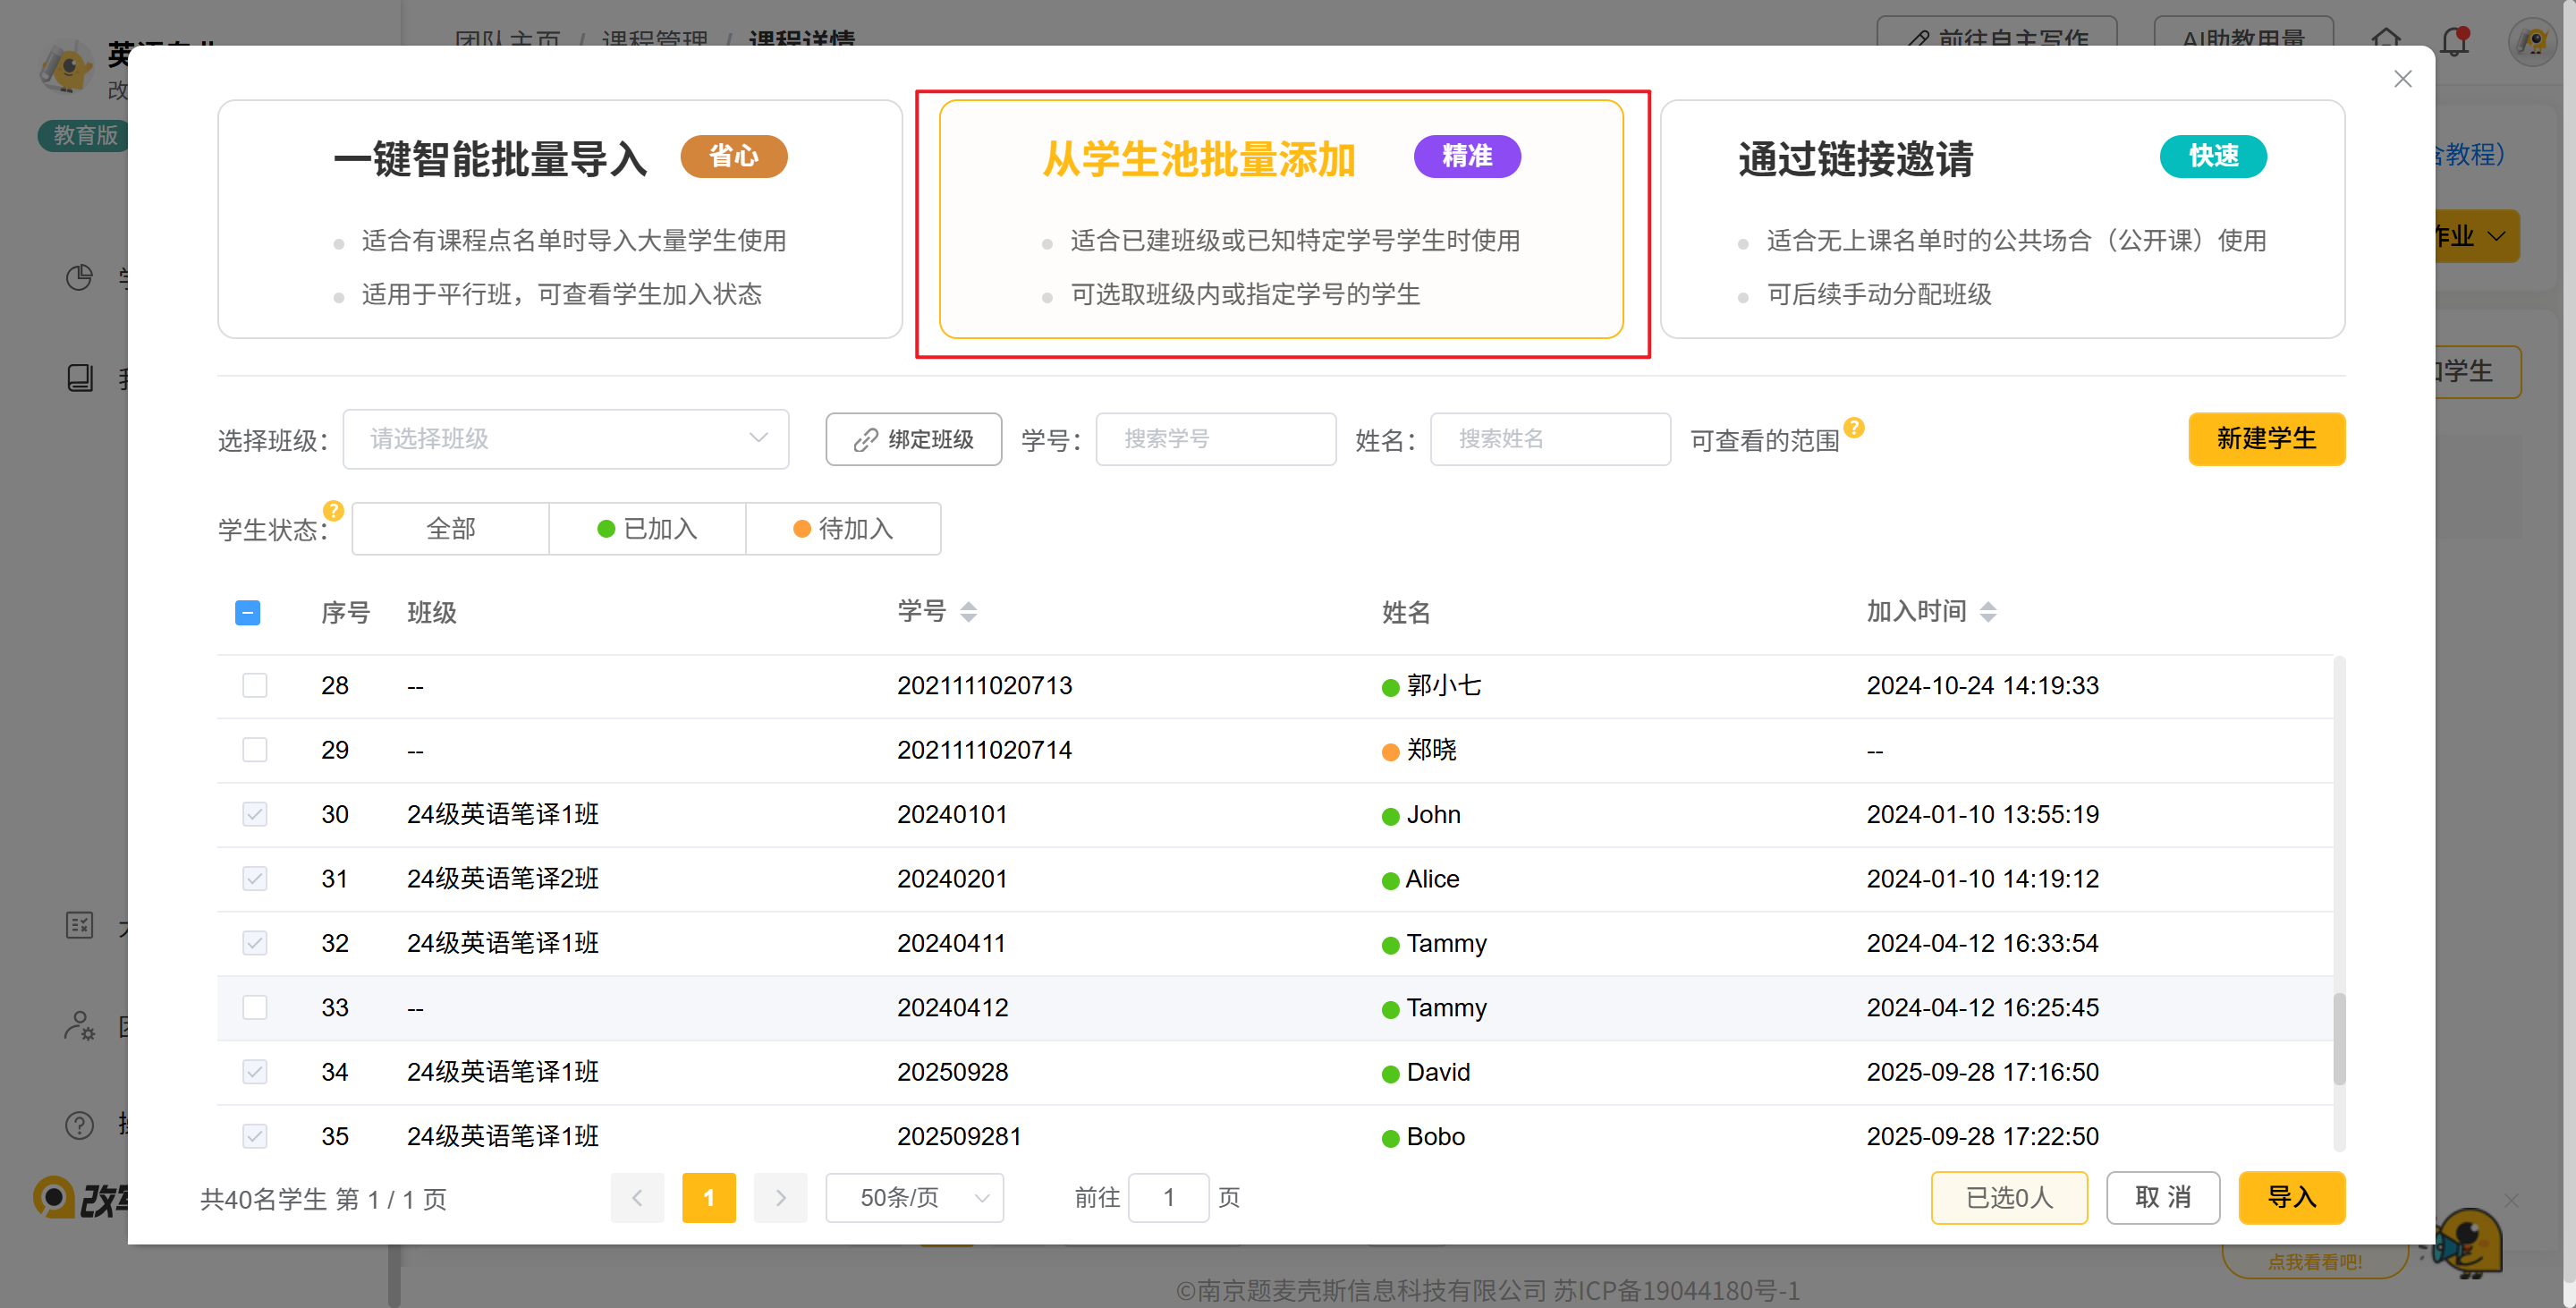This screenshot has height=1308, width=2576.
Task: Go to next page with the right arrow
Action: (x=781, y=1197)
